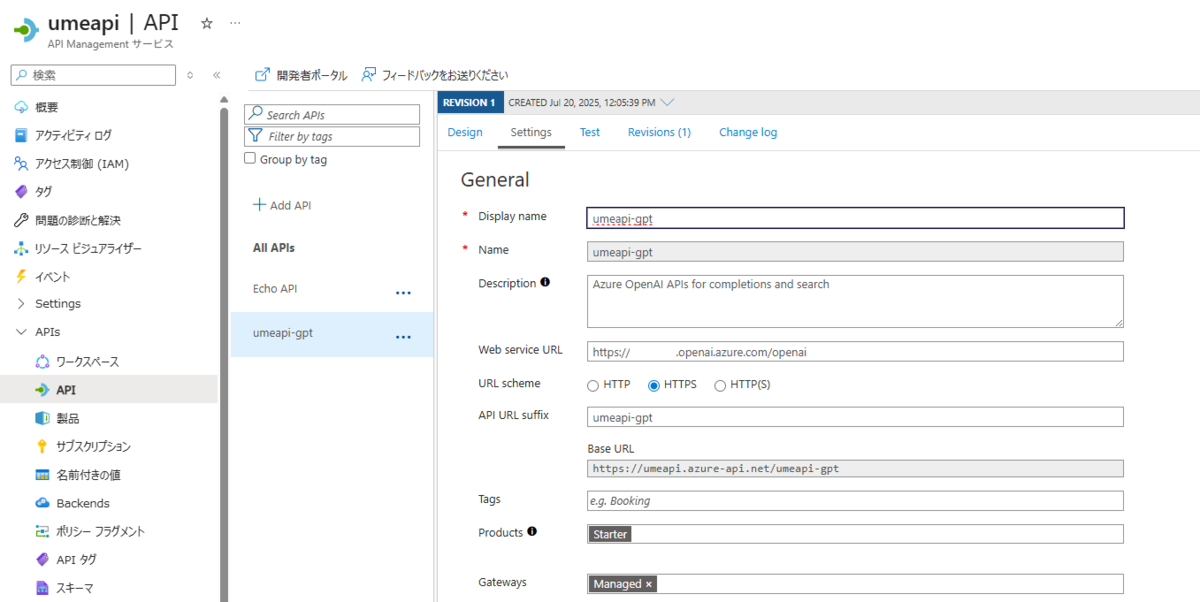Click the API URL suffix field
The width and height of the screenshot is (1200, 602).
[x=855, y=417]
